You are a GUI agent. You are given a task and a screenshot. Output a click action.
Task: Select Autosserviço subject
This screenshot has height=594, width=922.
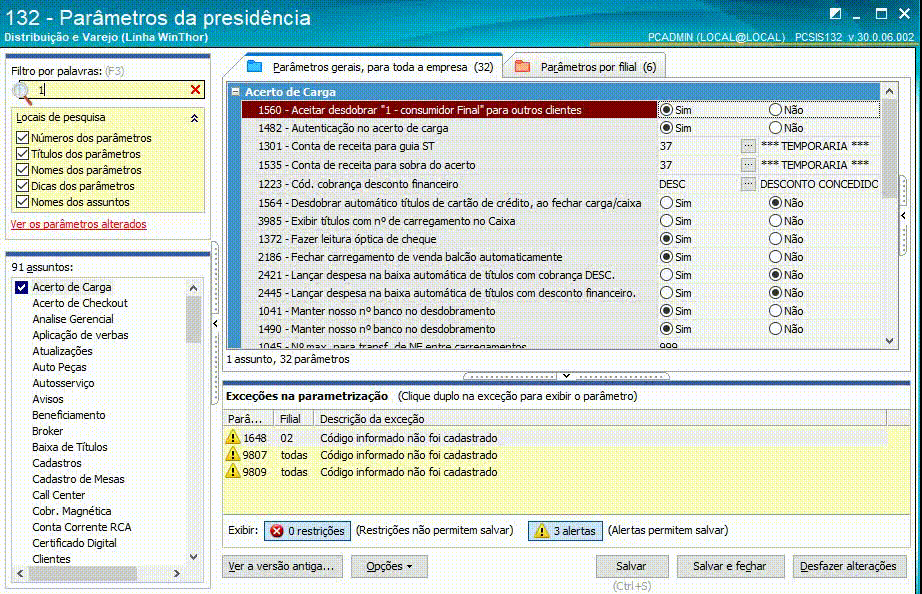coord(63,383)
